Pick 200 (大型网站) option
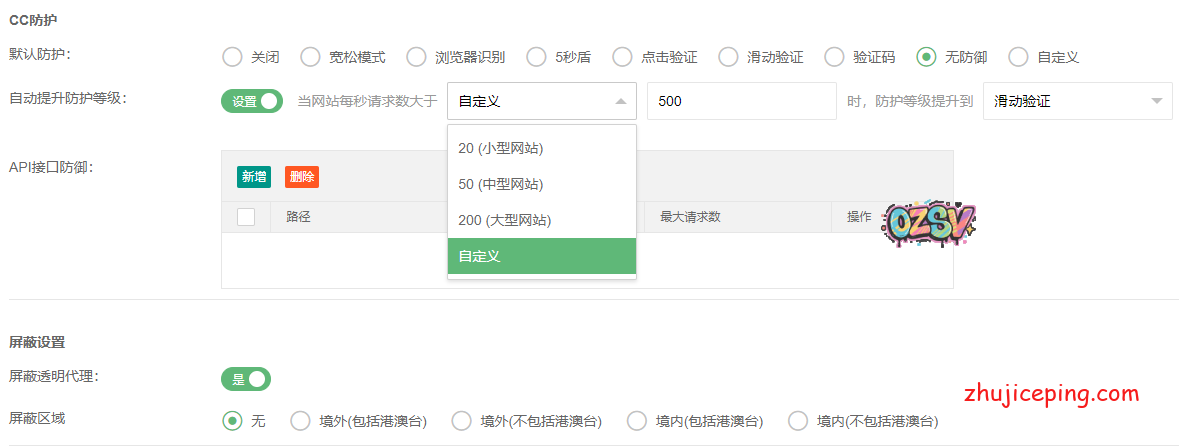Viewport: 1179px width, 448px height. 541,220
